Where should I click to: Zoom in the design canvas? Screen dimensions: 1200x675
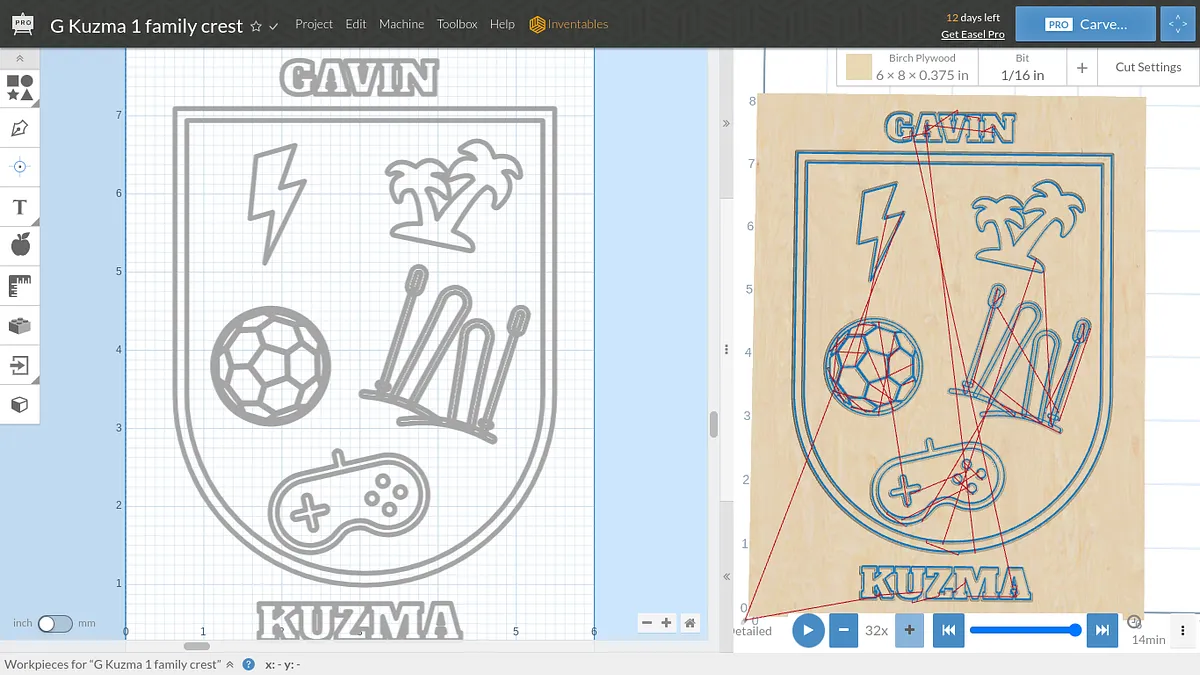tap(666, 623)
